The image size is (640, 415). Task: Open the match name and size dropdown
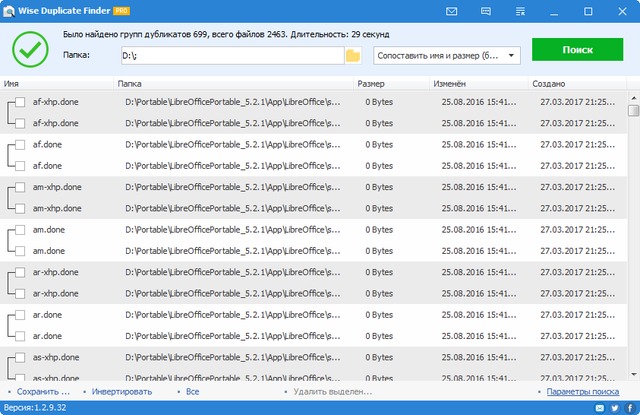(x=445, y=55)
